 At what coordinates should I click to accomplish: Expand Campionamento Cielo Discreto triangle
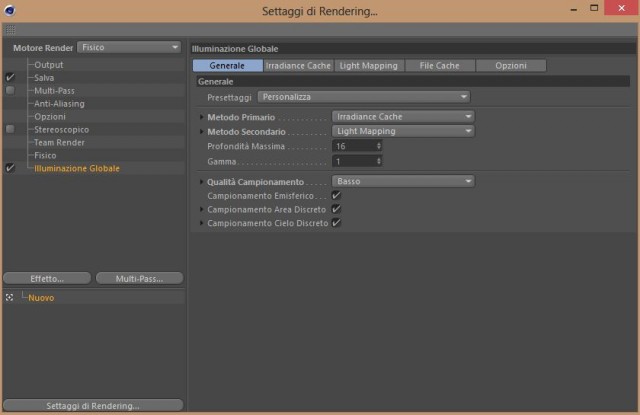pos(201,223)
